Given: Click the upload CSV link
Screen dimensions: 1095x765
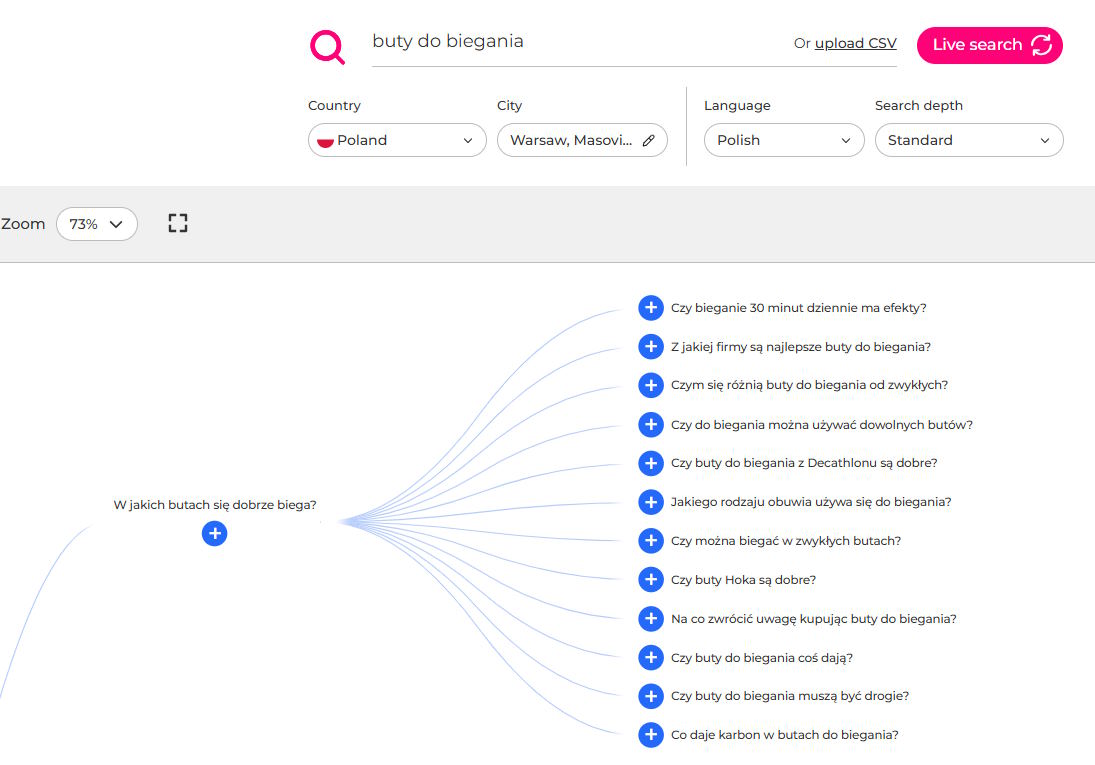Looking at the screenshot, I should tap(855, 43).
